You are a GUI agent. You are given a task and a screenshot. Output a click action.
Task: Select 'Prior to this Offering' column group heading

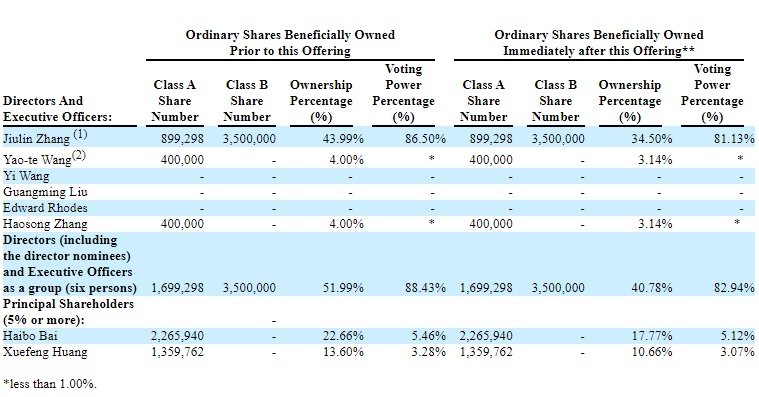(290, 51)
